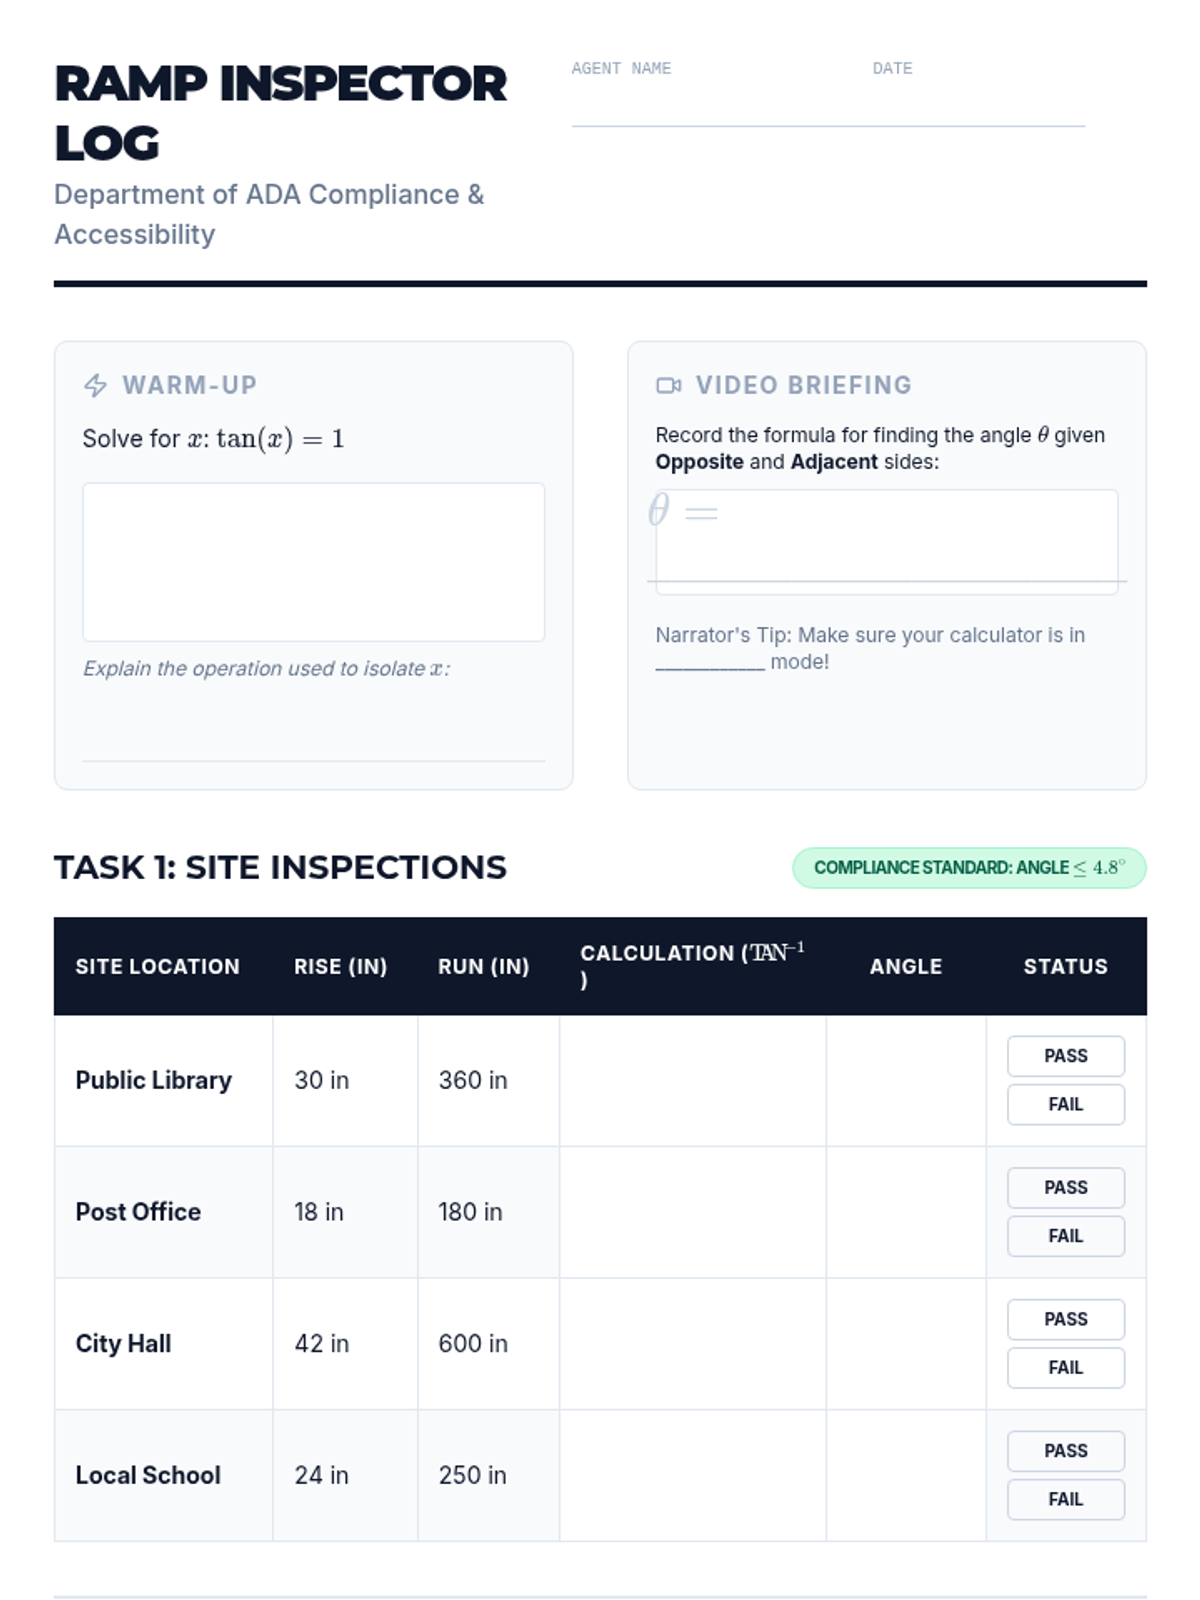Select FAIL for Post Office

pos(1065,1236)
